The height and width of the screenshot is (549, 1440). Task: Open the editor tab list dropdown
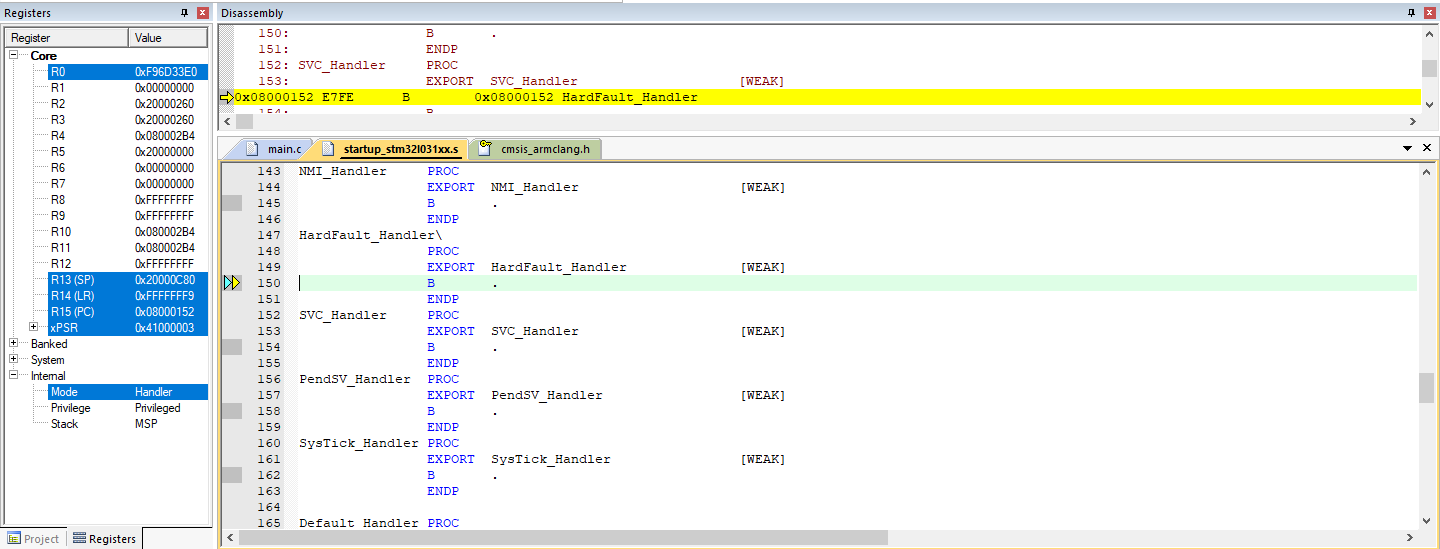(1408, 148)
